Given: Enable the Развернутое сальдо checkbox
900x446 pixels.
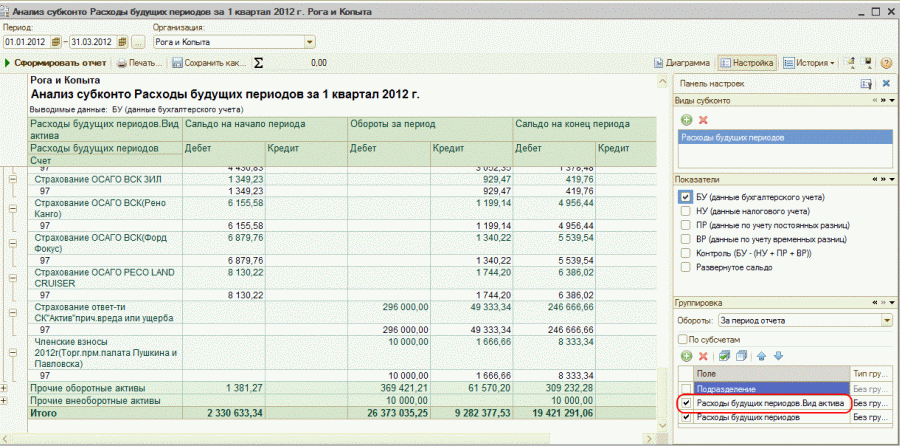Looking at the screenshot, I should click(686, 268).
